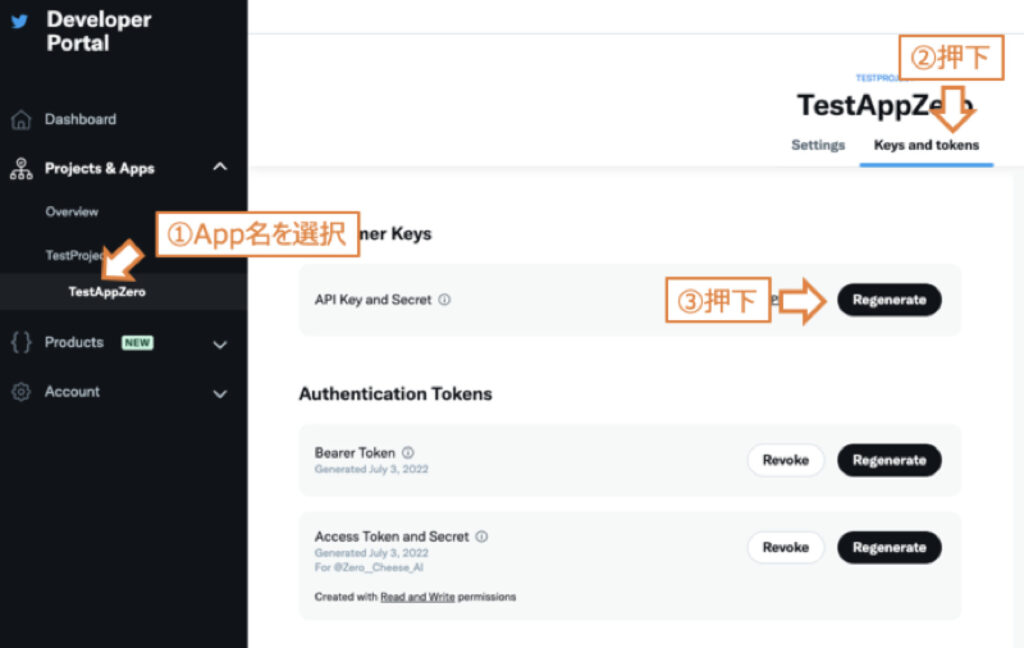The height and width of the screenshot is (648, 1024).
Task: Regenerate the API Key and Secret
Action: [x=889, y=300]
